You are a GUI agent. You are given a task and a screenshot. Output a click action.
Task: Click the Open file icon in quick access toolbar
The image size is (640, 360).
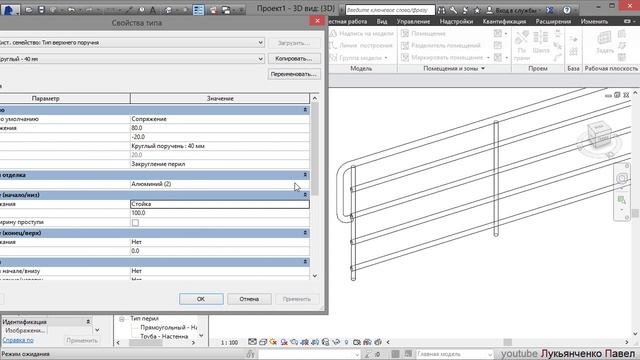29,10
